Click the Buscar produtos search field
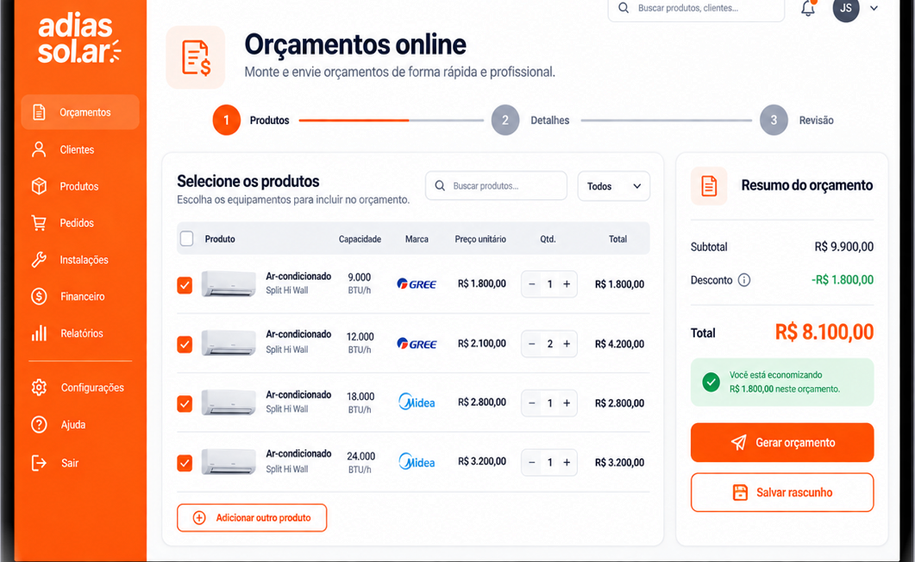Screen dimensions: 915x562 point(496,186)
